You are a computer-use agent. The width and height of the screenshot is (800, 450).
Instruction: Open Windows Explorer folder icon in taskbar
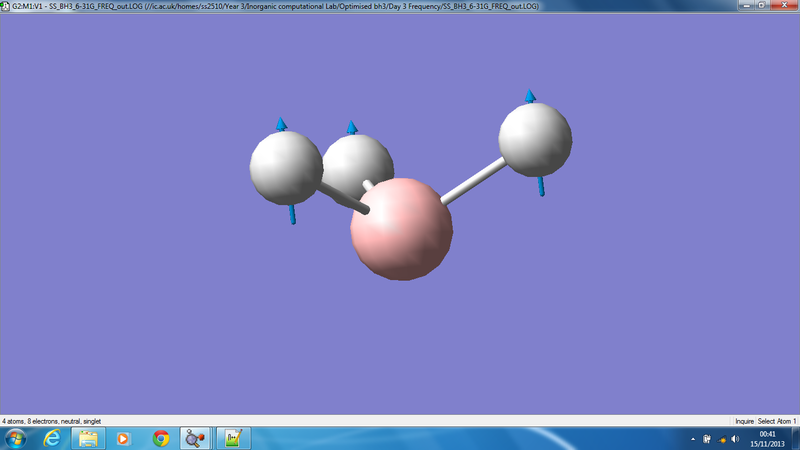(88, 438)
